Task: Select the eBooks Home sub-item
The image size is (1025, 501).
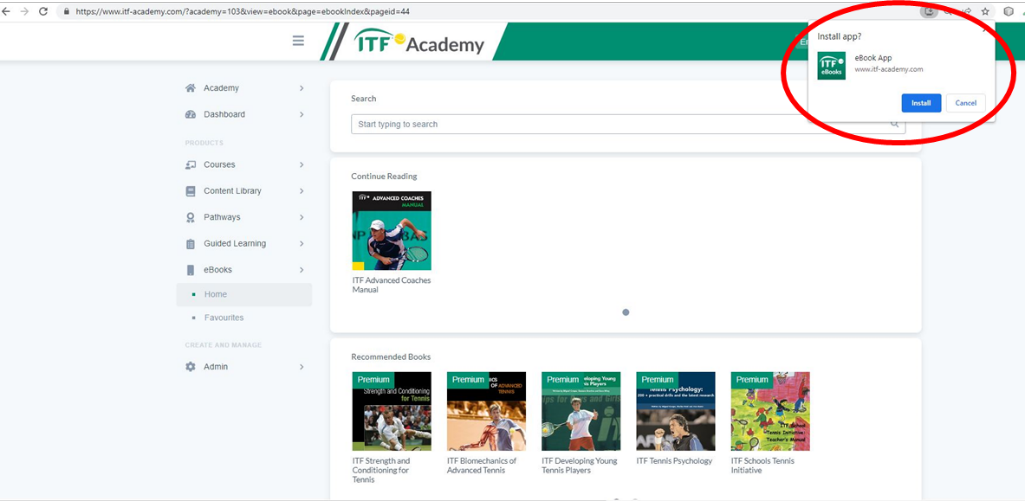Action: click(x=244, y=294)
